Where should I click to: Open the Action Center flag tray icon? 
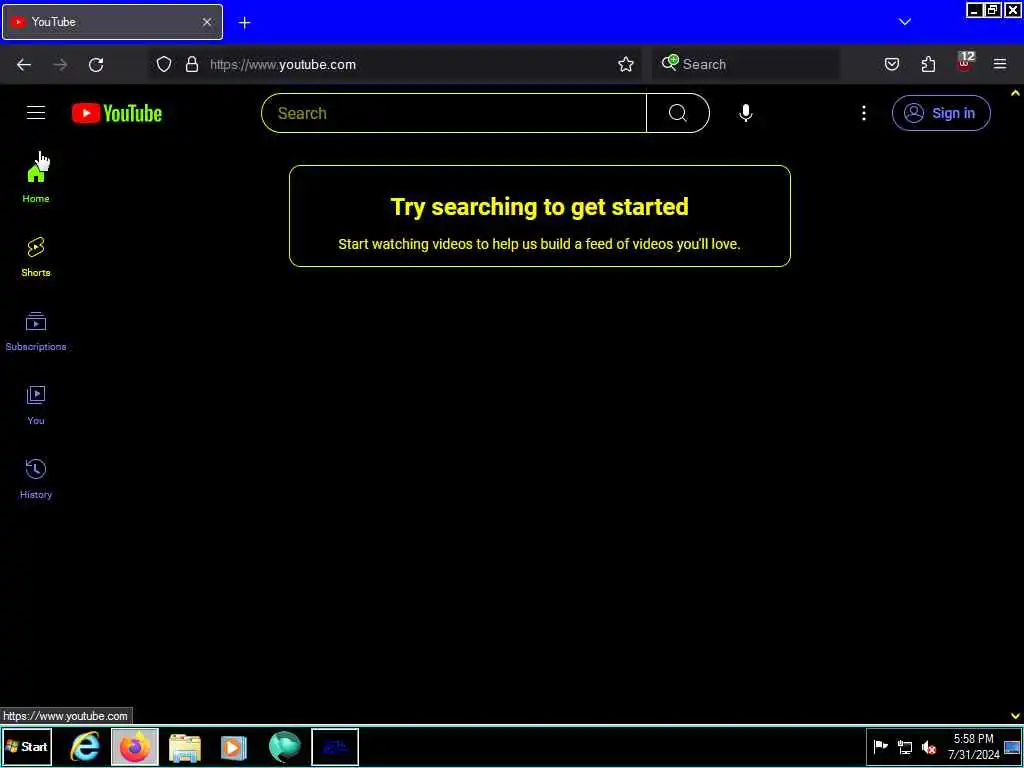pos(880,746)
